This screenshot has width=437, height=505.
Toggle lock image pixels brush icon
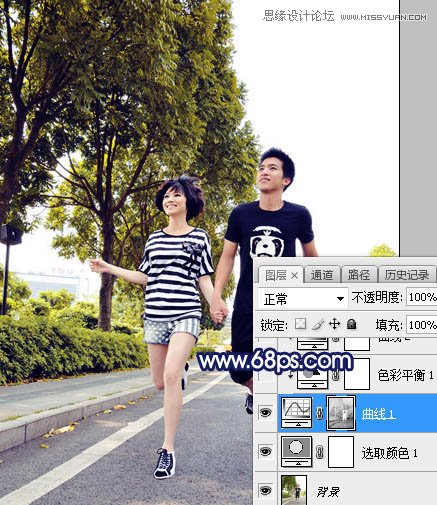[x=318, y=324]
